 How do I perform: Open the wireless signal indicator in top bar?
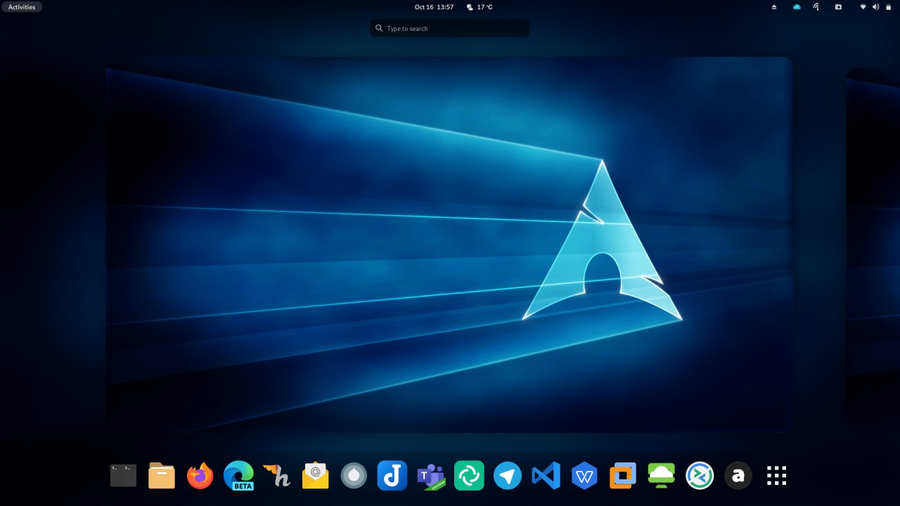coord(816,7)
